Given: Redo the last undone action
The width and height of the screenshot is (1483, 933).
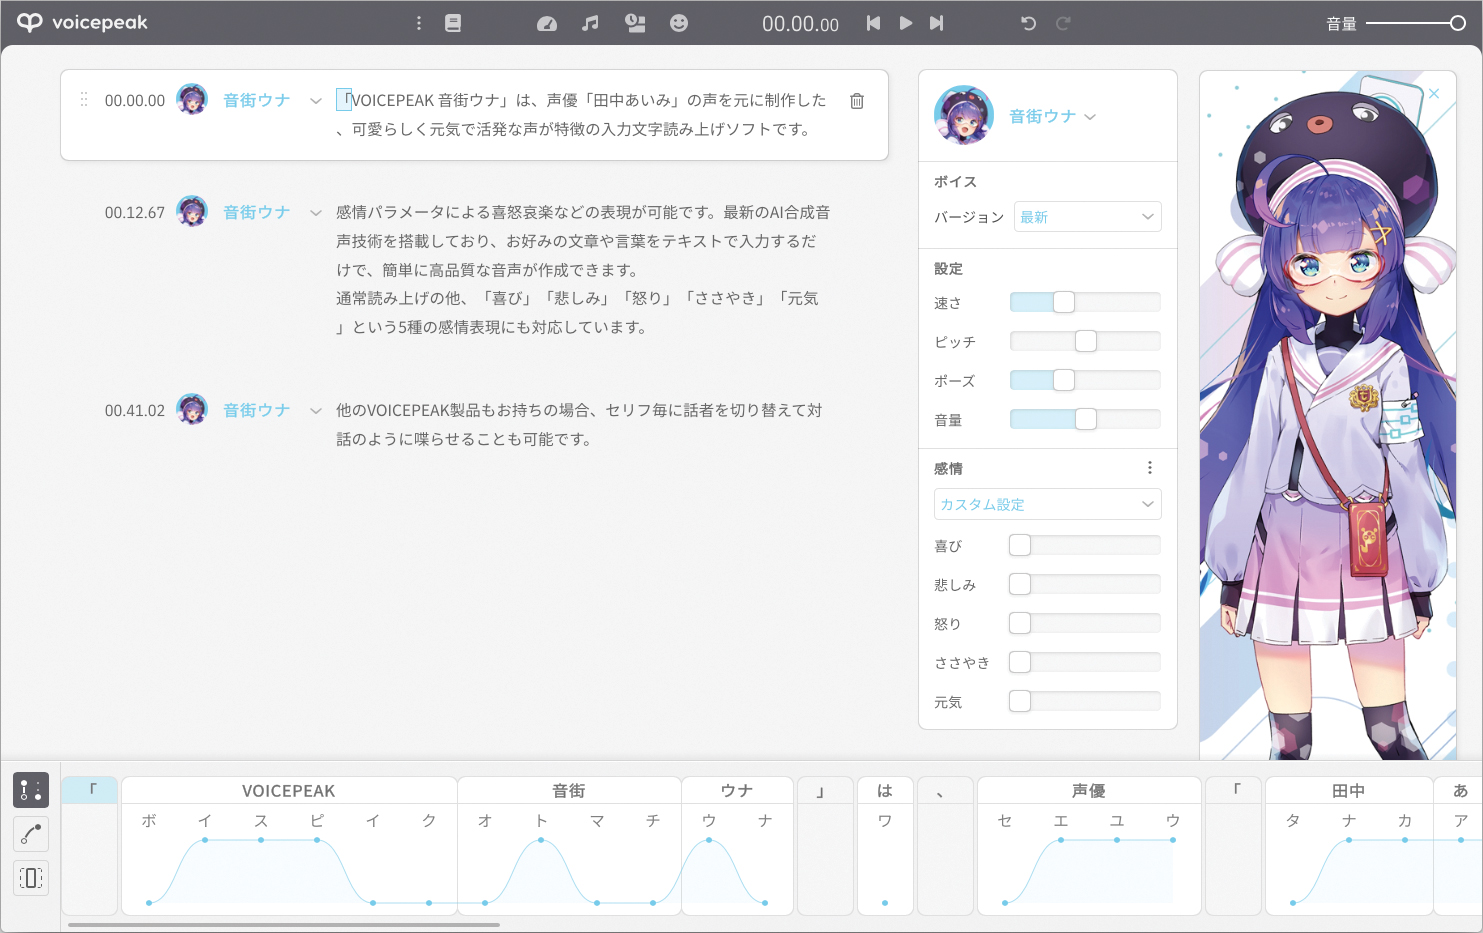Looking at the screenshot, I should click(x=1063, y=23).
